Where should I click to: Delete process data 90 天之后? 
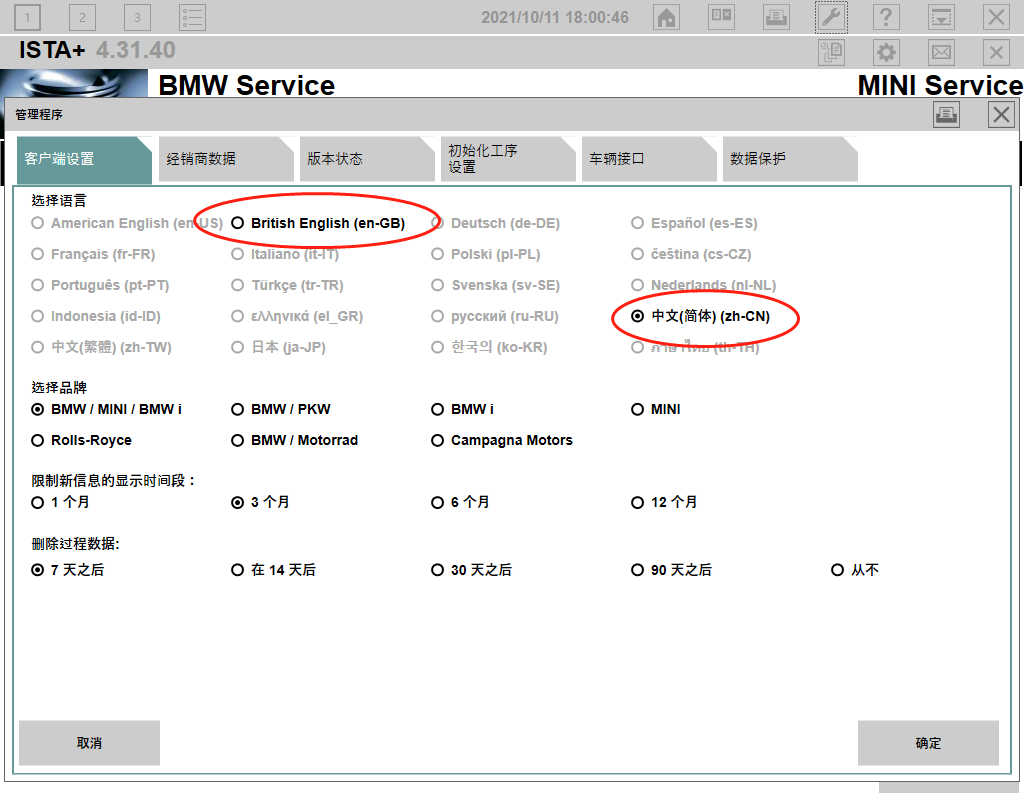tap(671, 570)
